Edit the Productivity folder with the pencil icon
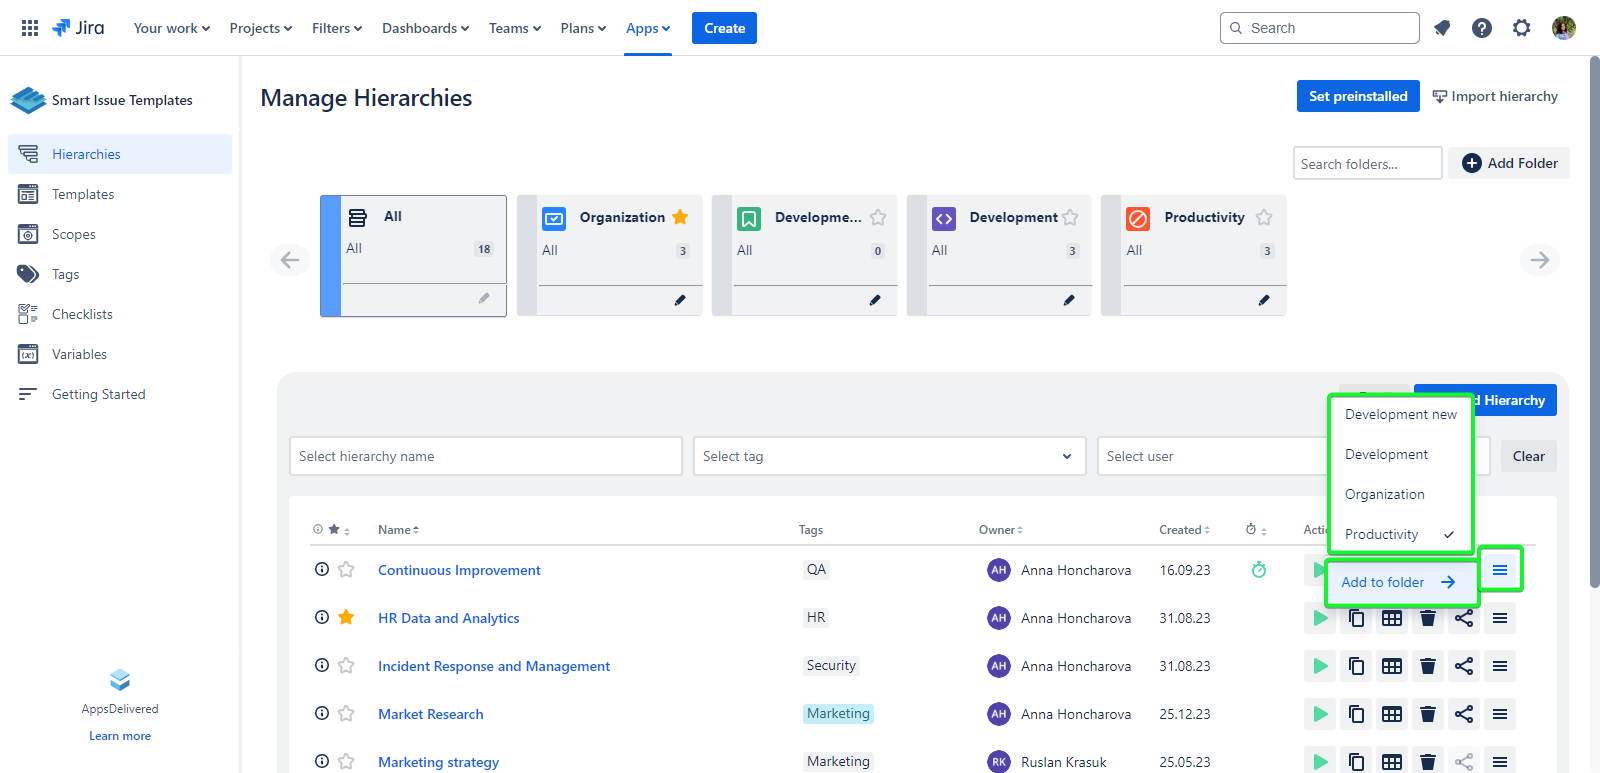This screenshot has width=1600, height=773. click(1264, 300)
